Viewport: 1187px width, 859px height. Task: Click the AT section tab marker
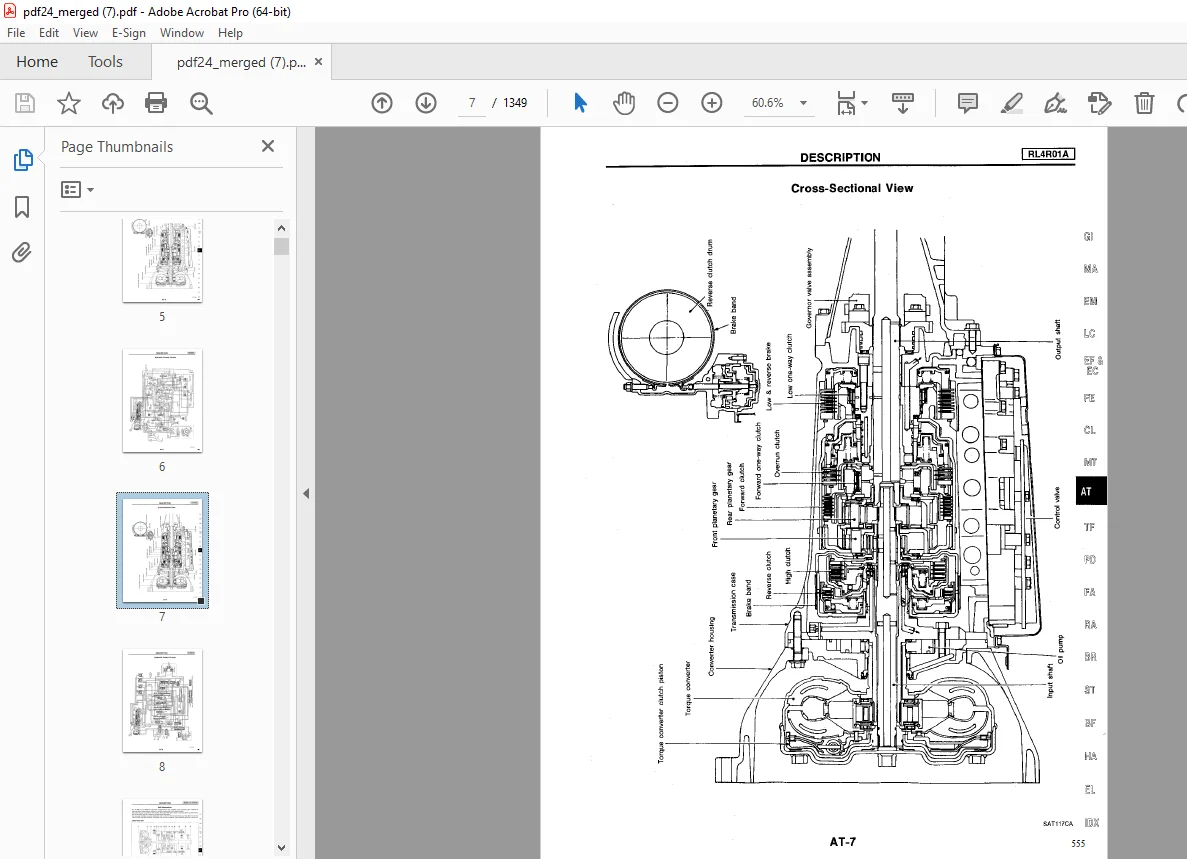1091,491
